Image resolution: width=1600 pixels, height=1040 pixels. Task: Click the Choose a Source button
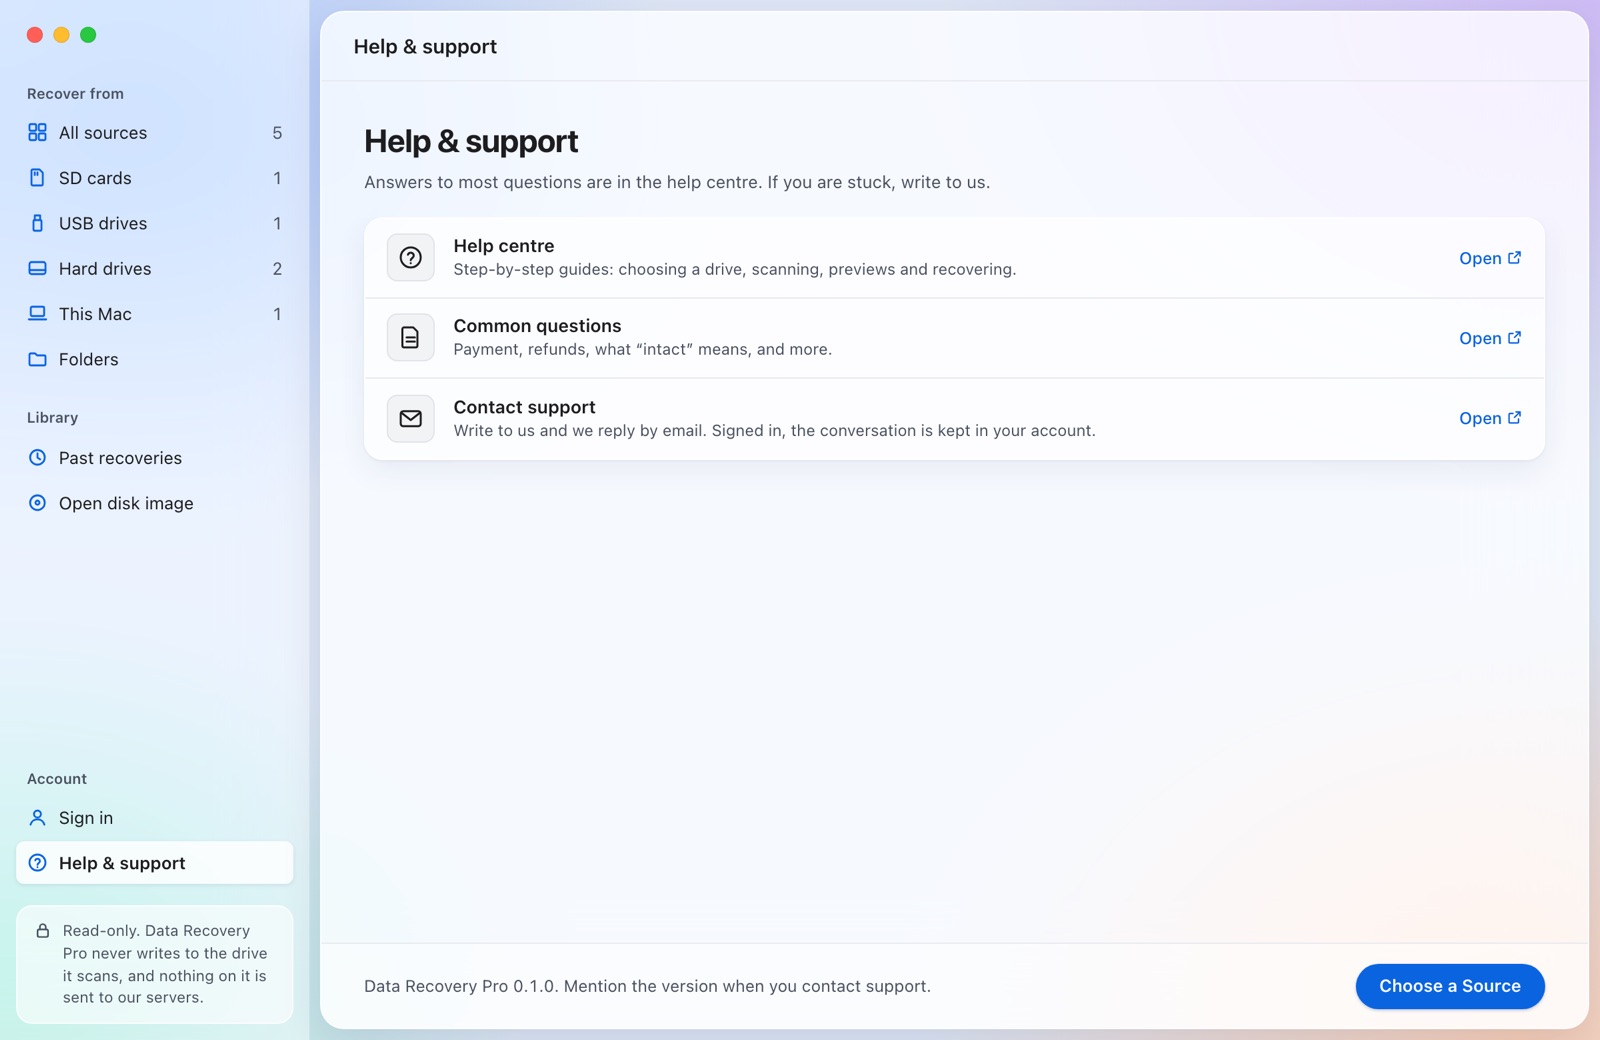point(1450,986)
